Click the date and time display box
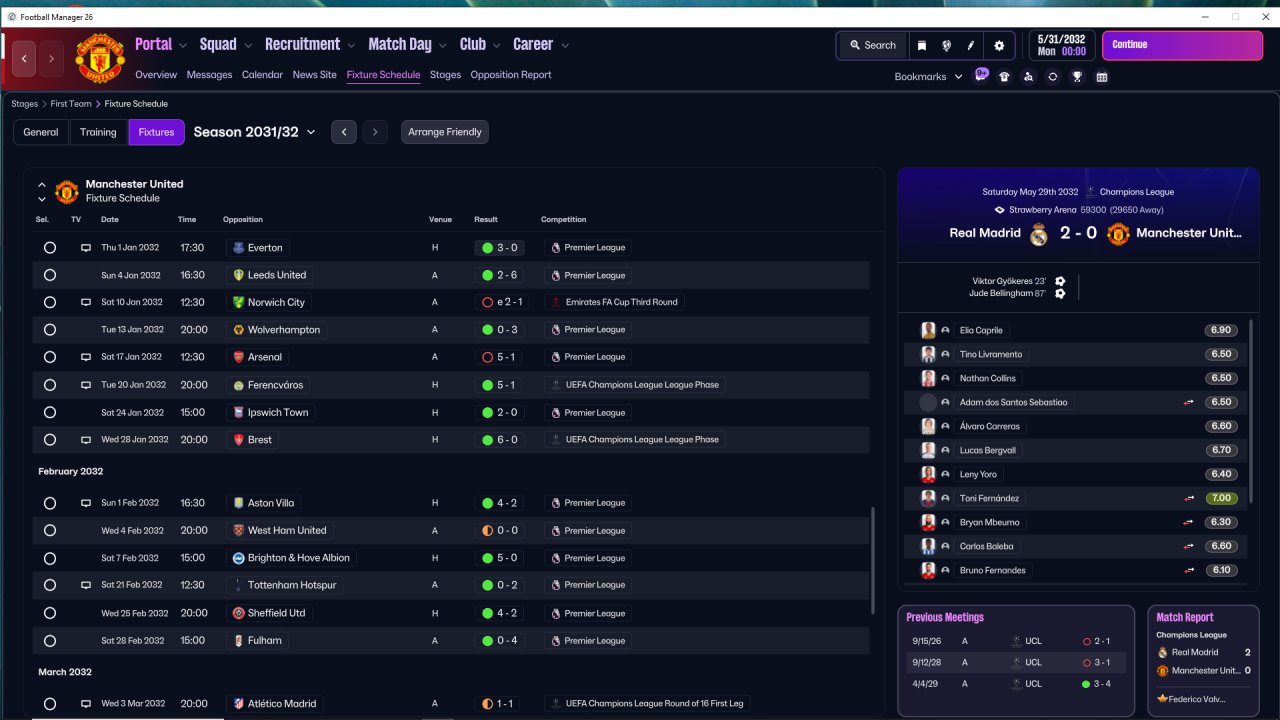This screenshot has height=720, width=1280. point(1061,45)
